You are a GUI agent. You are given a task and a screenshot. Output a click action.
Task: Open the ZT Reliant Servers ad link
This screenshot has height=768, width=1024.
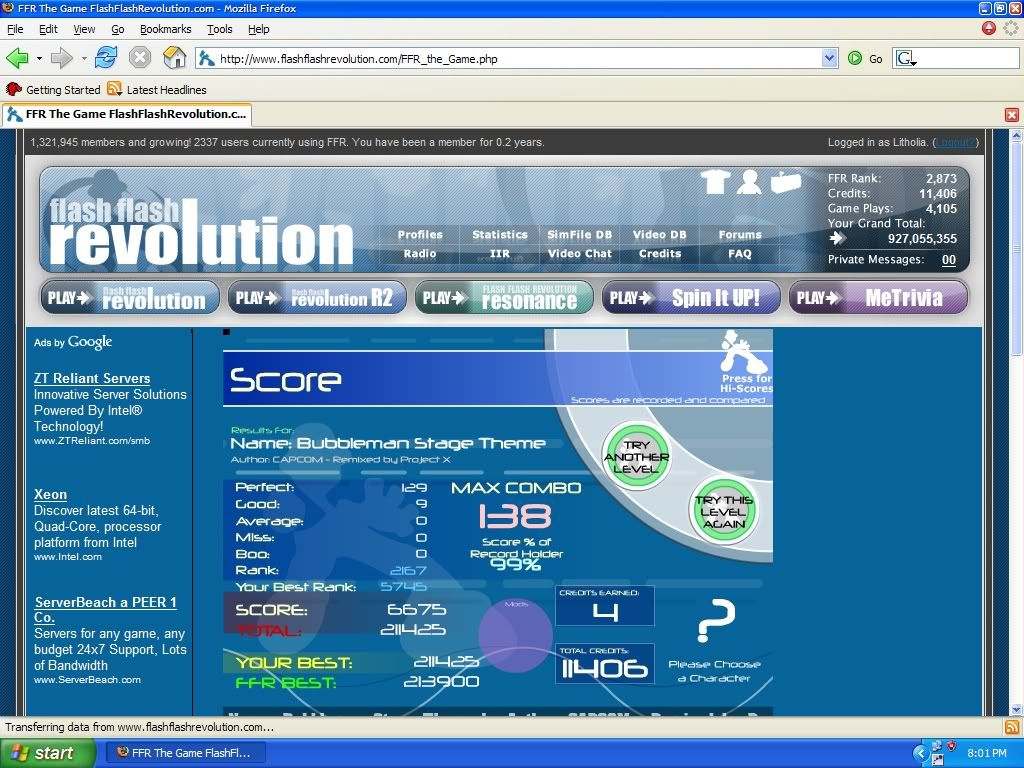pos(92,378)
